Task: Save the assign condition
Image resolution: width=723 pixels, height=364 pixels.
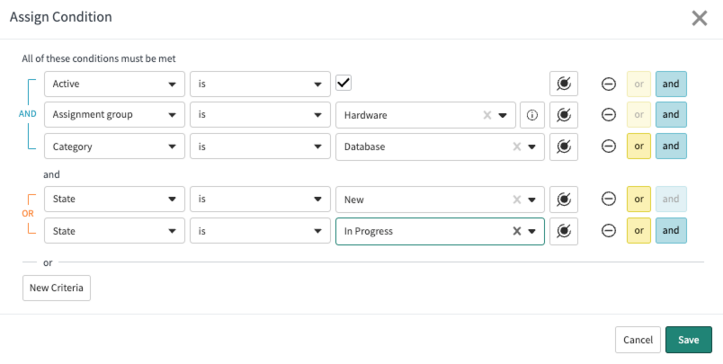Action: (x=688, y=340)
